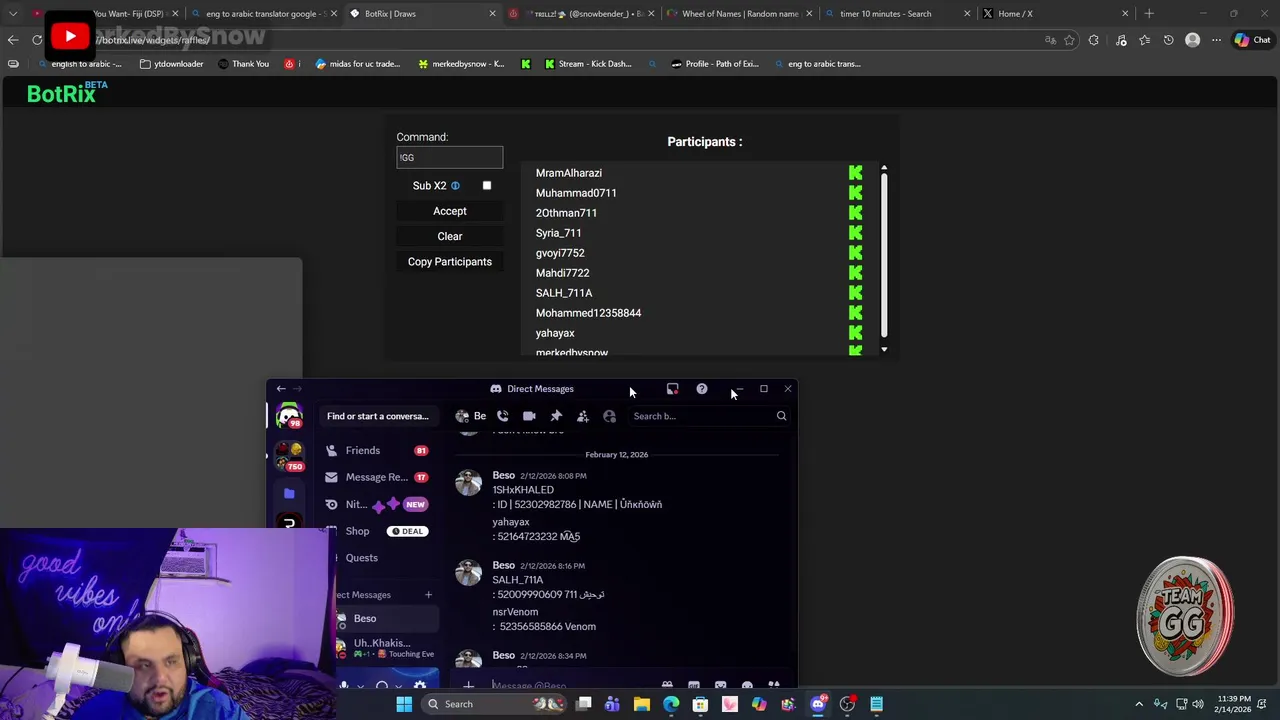Open Discord user settings gear
Viewport: 1280px width, 720px height.
tap(420, 686)
